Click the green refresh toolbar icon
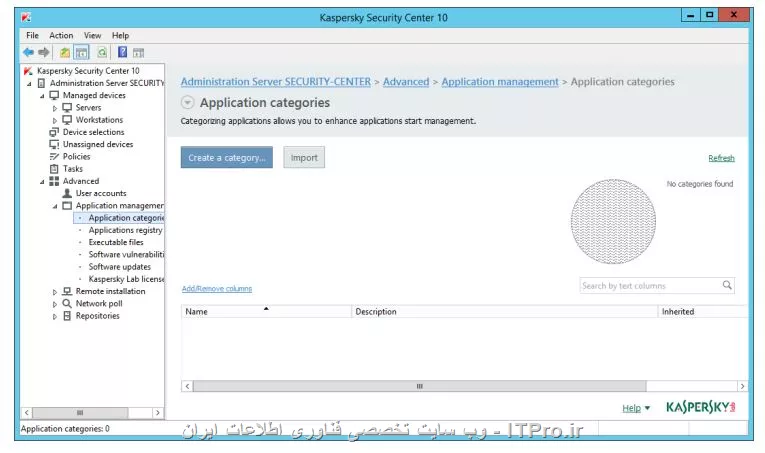 coord(101,52)
